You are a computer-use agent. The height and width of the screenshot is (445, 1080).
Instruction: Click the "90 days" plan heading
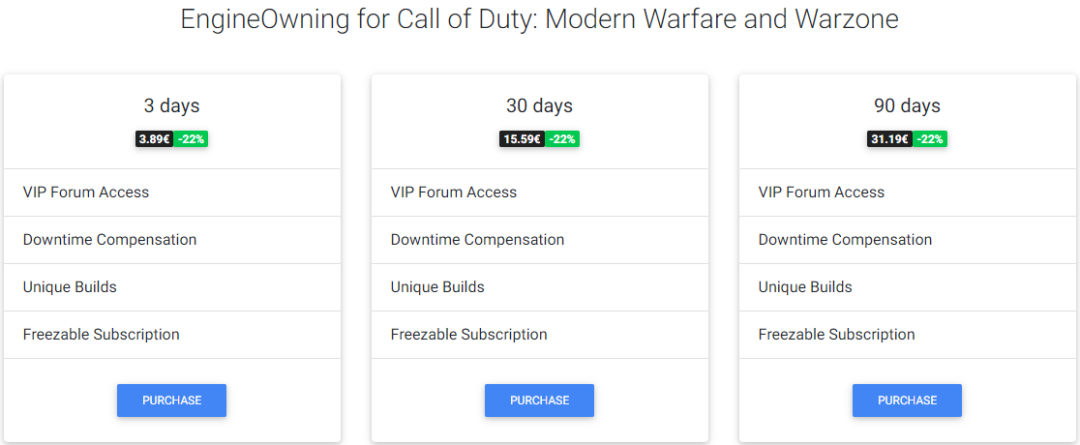[907, 106]
